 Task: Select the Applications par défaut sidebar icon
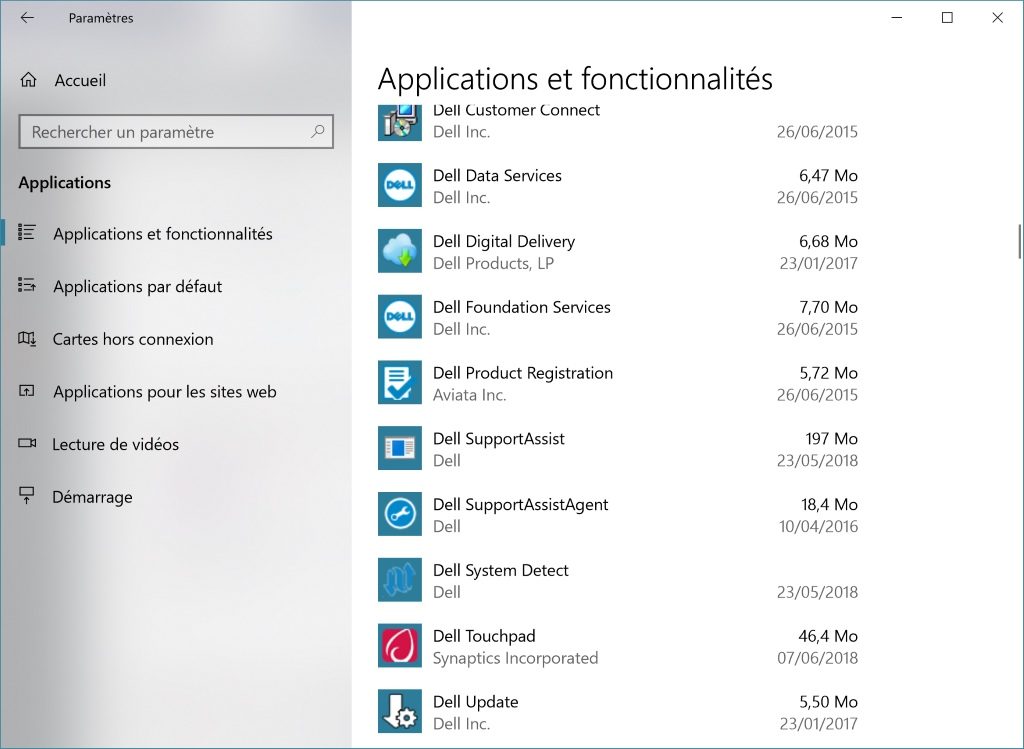point(27,285)
